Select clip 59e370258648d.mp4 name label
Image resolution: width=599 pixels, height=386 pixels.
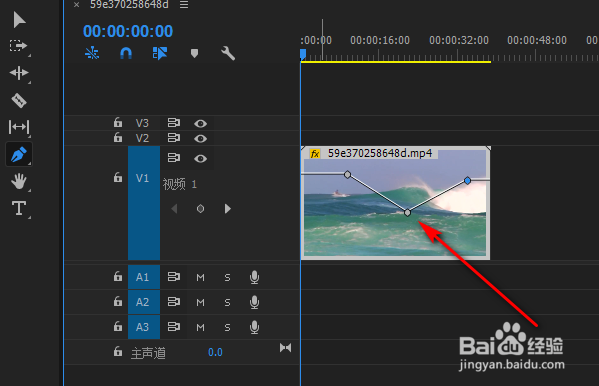(x=380, y=153)
